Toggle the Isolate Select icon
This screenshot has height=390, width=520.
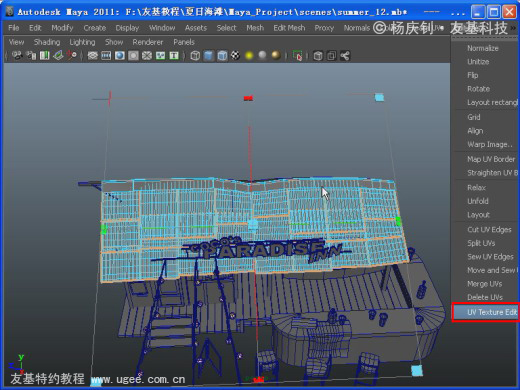pyautogui.click(x=297, y=55)
